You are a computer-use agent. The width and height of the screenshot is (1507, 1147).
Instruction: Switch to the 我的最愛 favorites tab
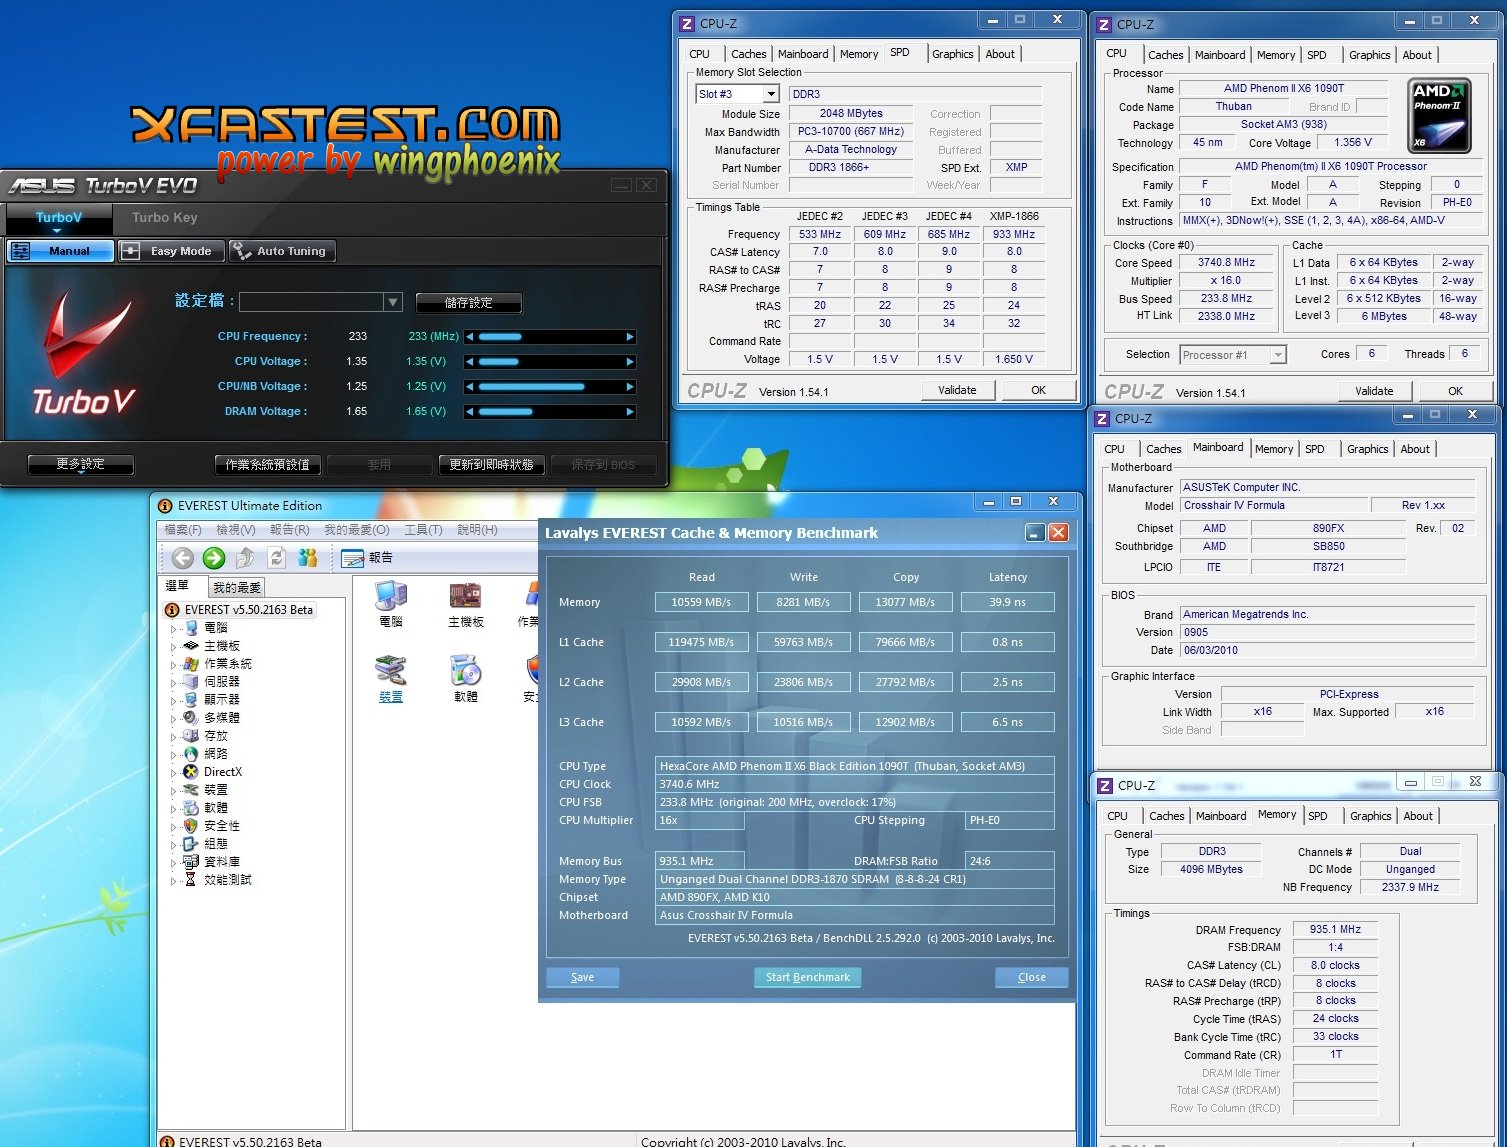[237, 587]
